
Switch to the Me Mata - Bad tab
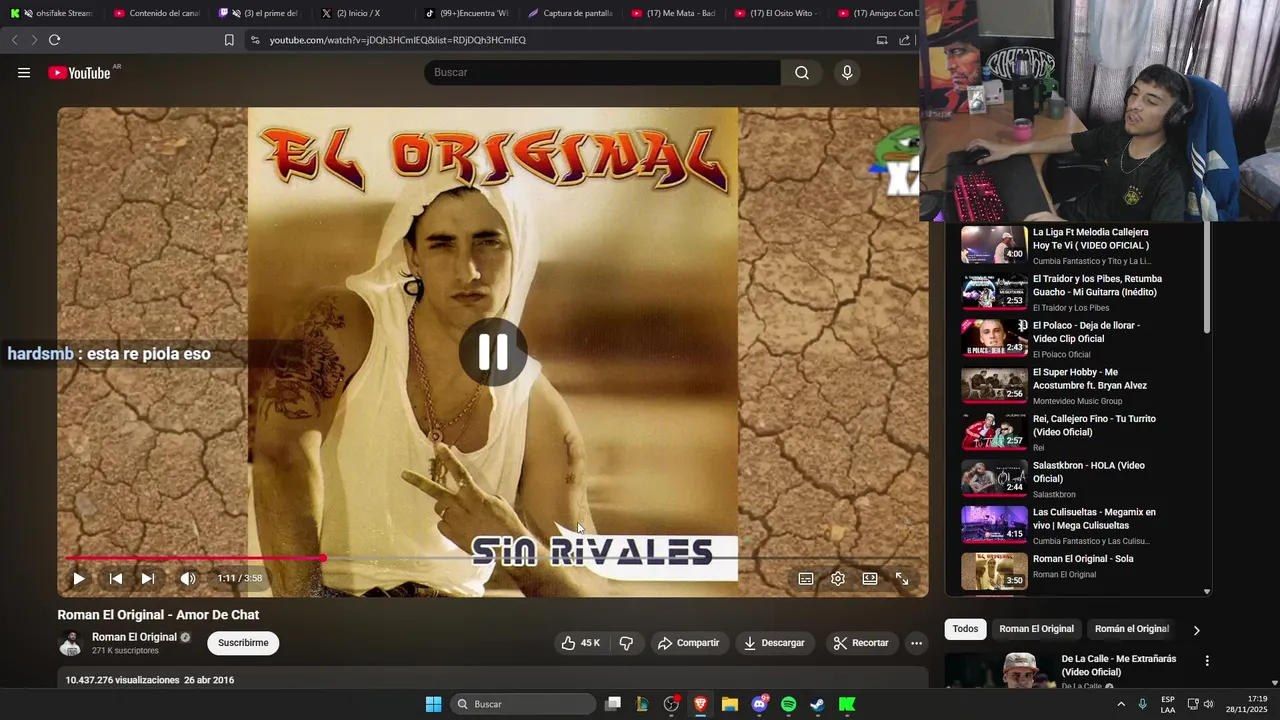[x=674, y=13]
